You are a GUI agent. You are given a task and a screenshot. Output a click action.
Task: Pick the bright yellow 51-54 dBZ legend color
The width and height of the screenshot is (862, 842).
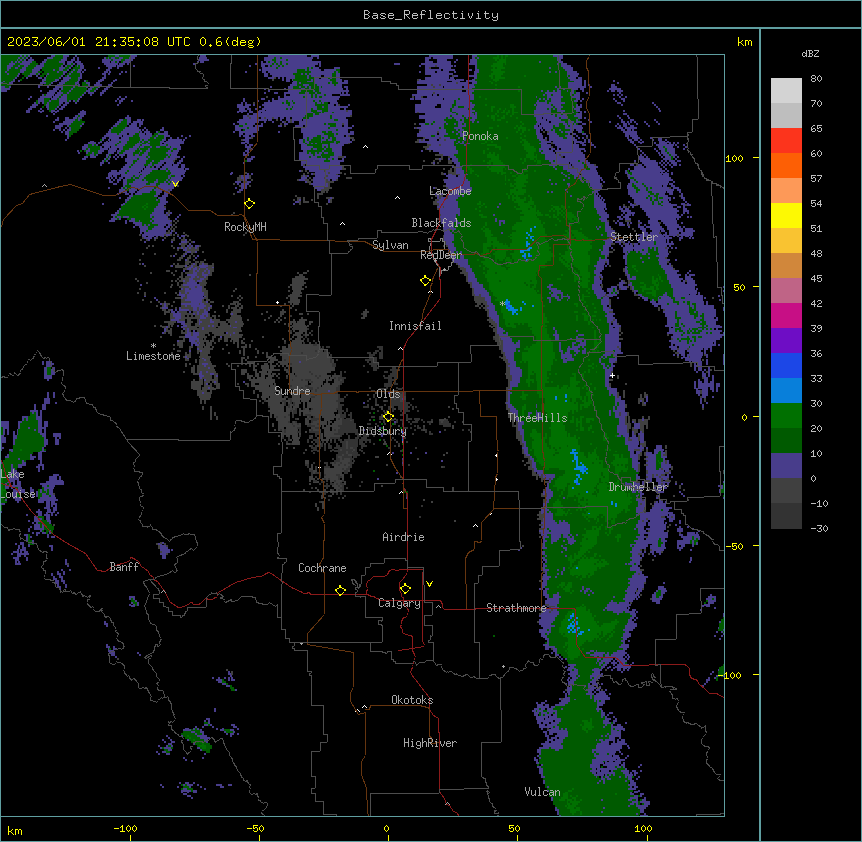[786, 215]
